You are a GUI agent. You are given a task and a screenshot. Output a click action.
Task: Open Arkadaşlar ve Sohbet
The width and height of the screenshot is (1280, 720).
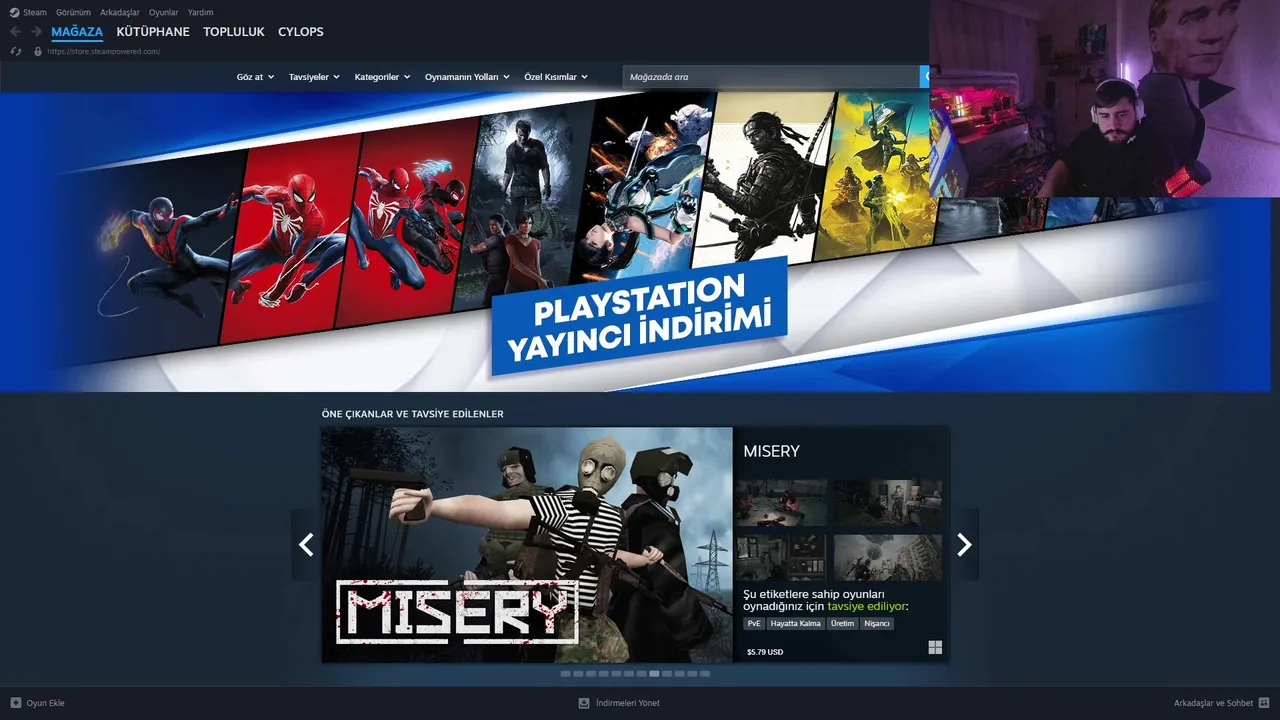point(1222,703)
